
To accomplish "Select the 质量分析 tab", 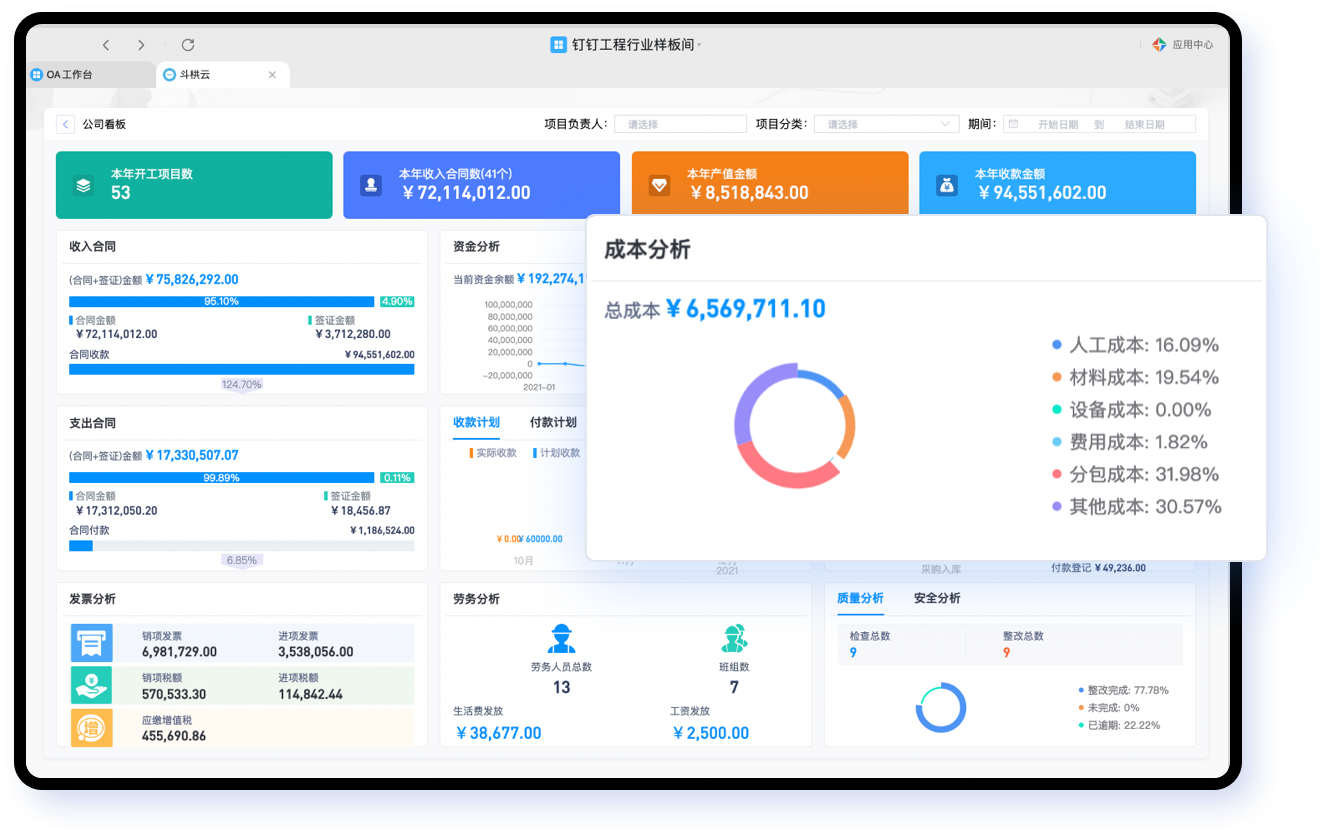I will click(860, 598).
